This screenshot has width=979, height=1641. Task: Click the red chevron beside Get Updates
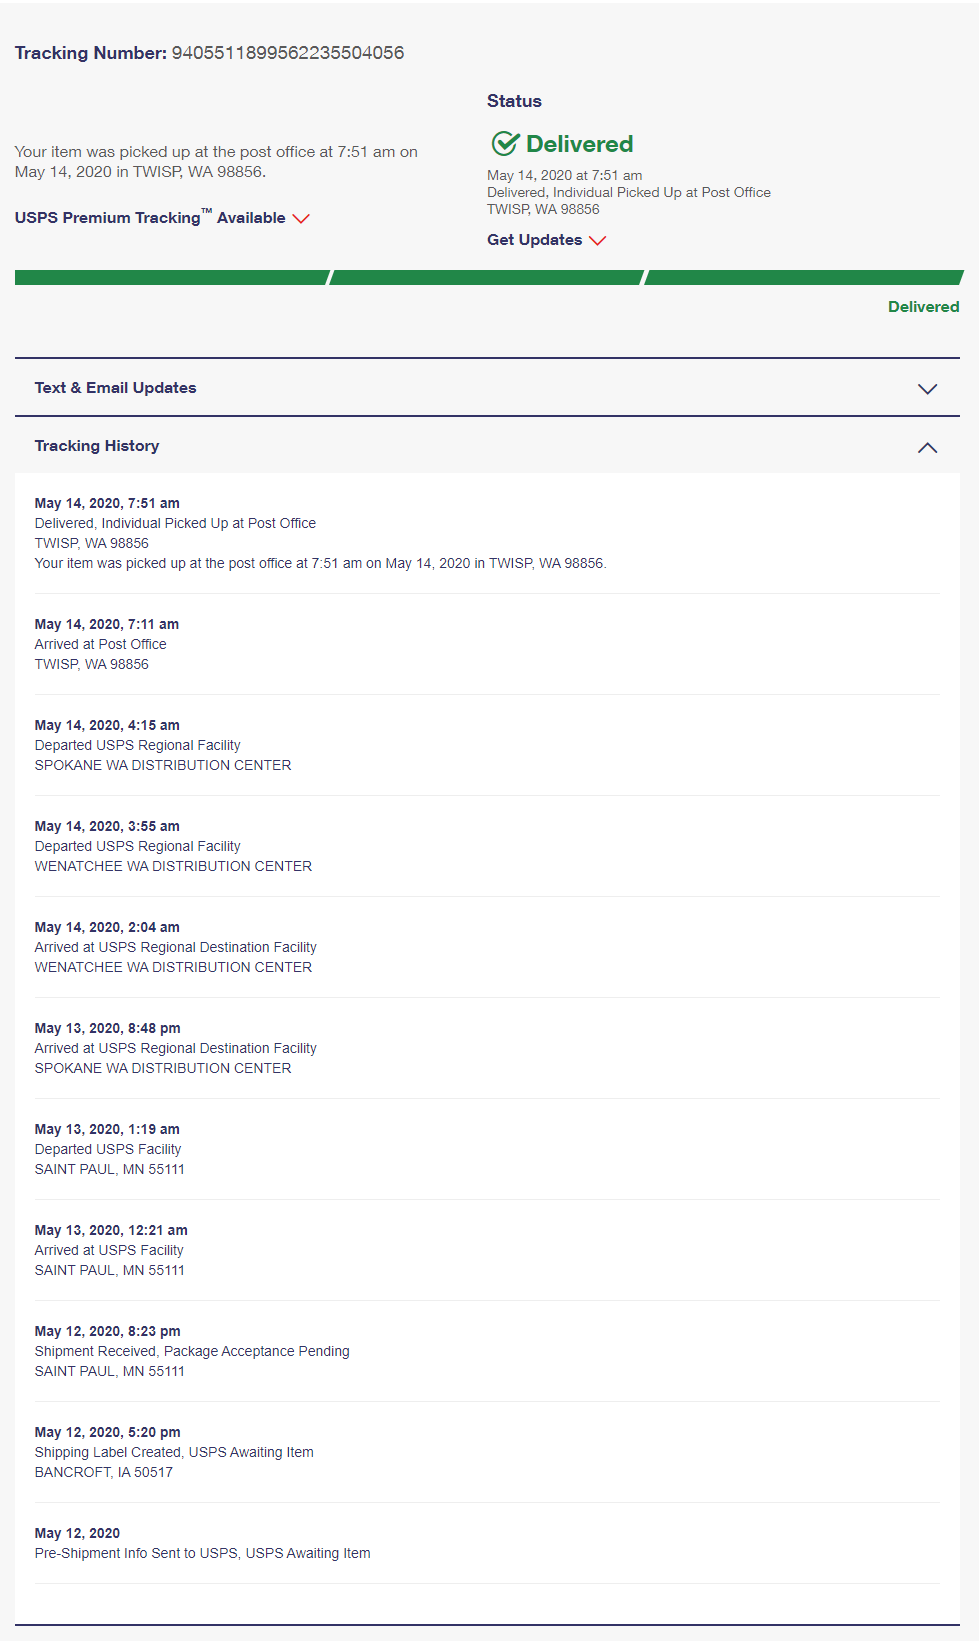[x=598, y=240]
